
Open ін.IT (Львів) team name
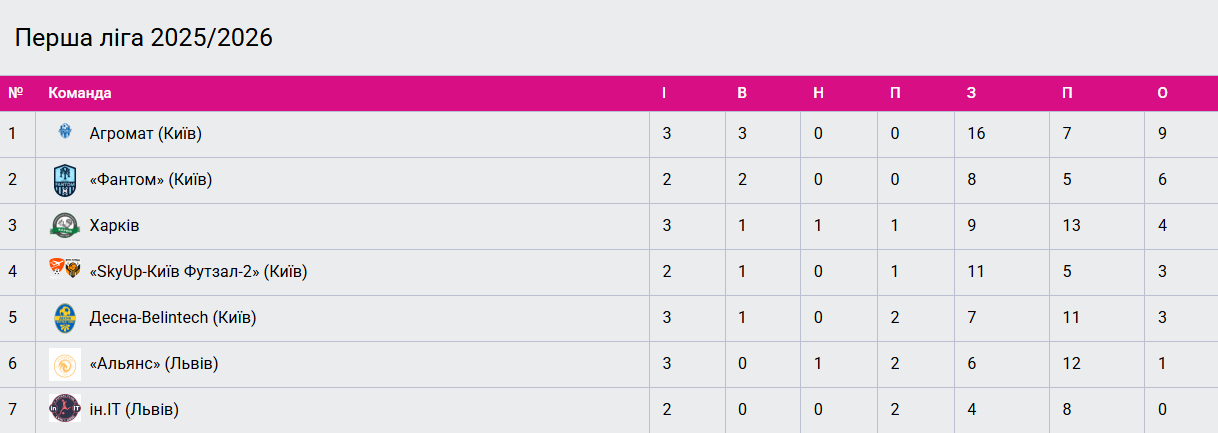pos(134,409)
